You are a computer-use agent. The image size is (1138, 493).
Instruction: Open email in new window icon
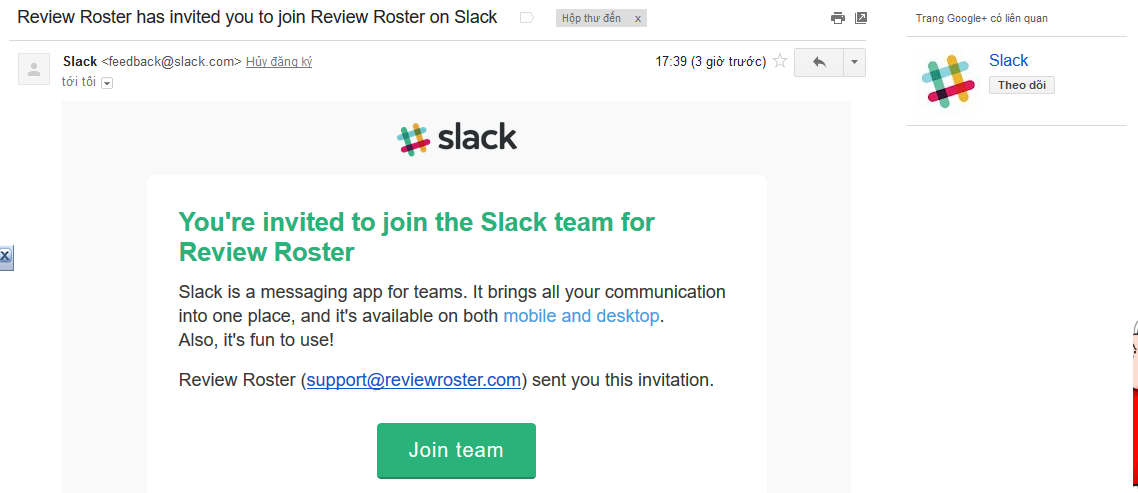point(861,18)
